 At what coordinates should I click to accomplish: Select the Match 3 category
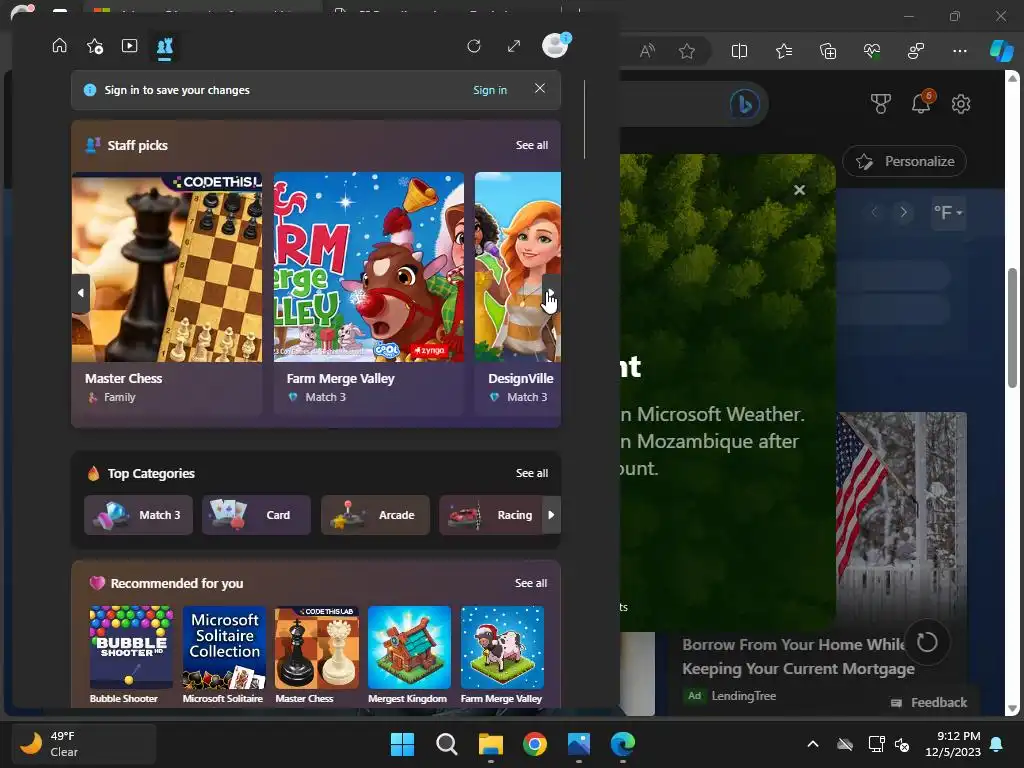point(138,515)
